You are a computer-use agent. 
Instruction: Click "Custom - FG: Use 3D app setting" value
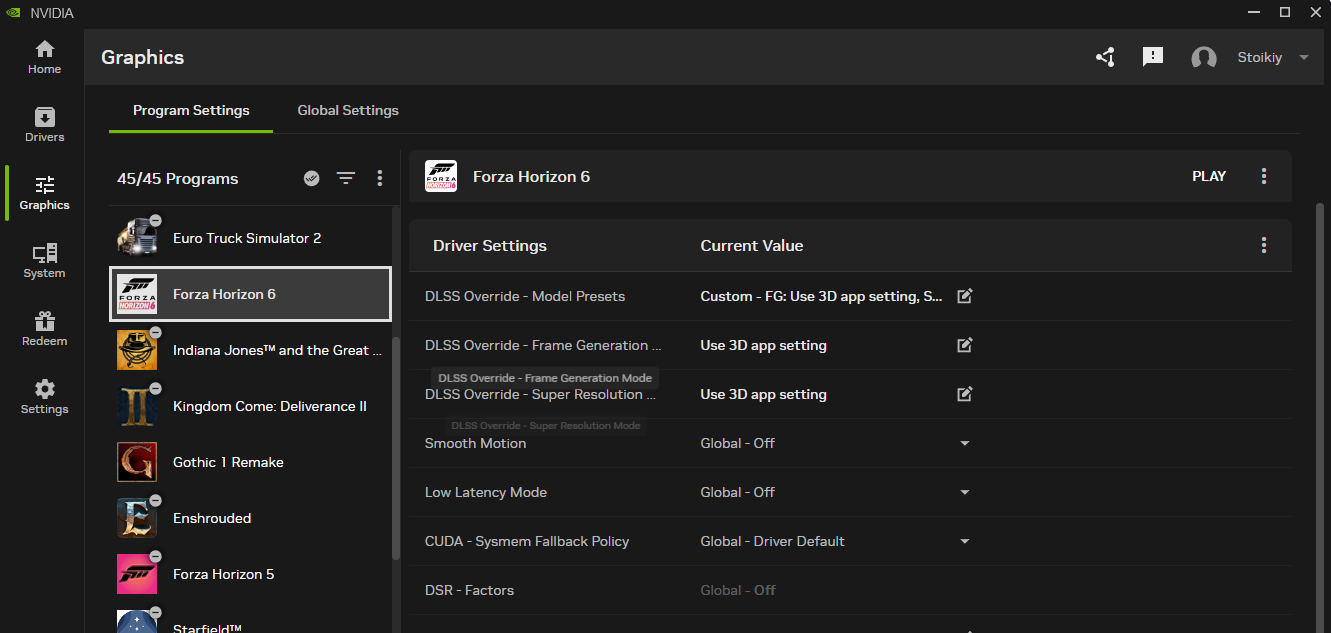[821, 296]
